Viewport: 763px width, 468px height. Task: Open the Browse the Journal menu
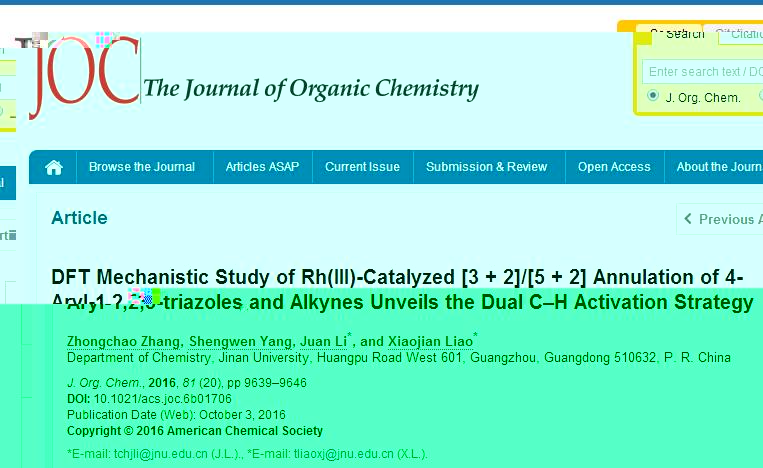[x=142, y=167]
